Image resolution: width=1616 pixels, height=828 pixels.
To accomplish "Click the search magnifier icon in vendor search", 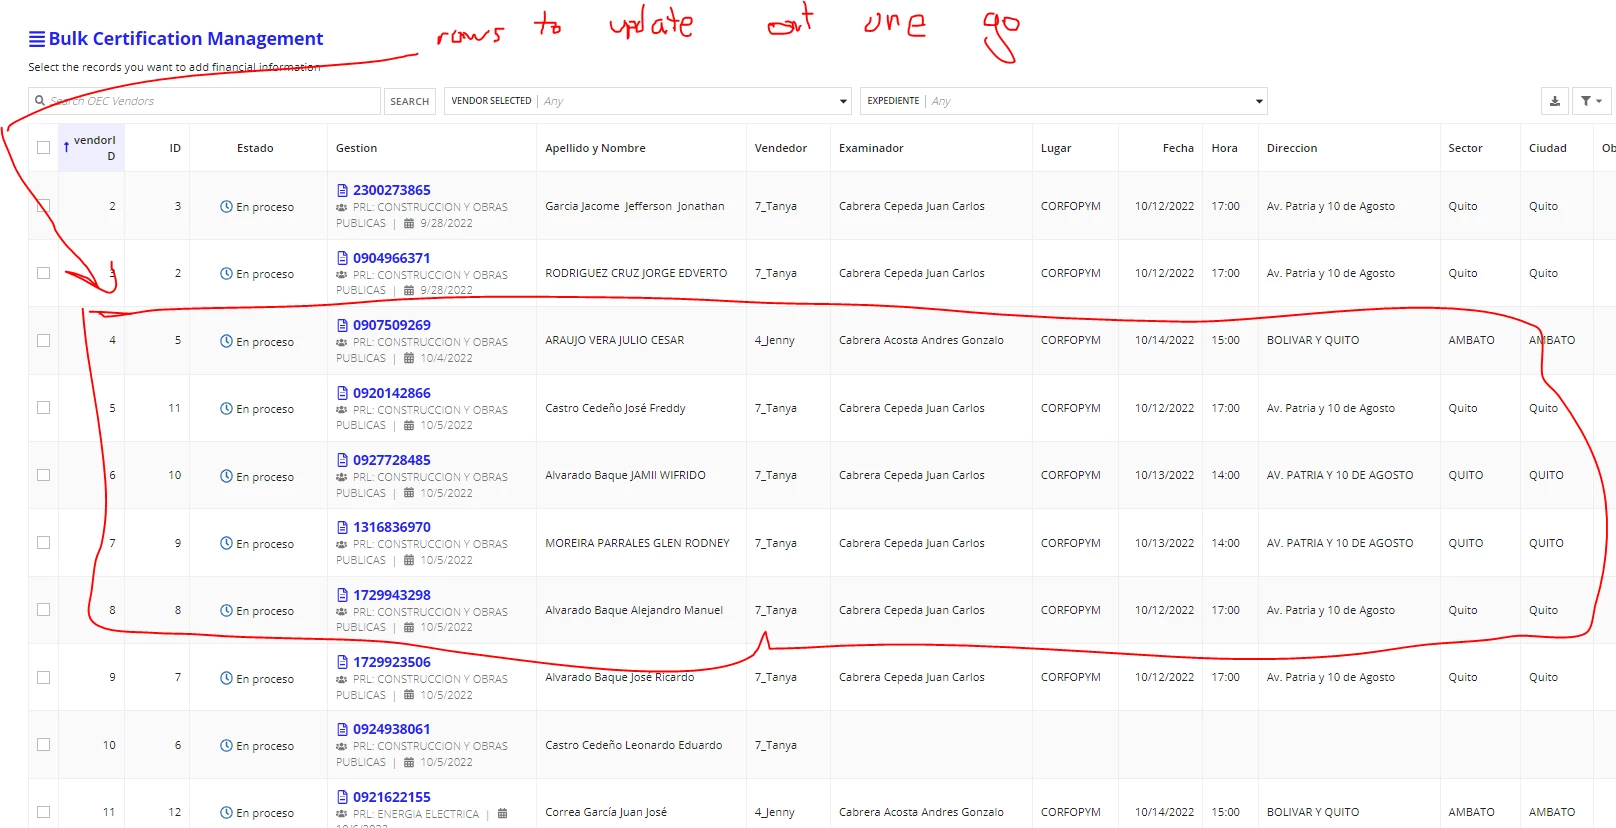I will [40, 101].
